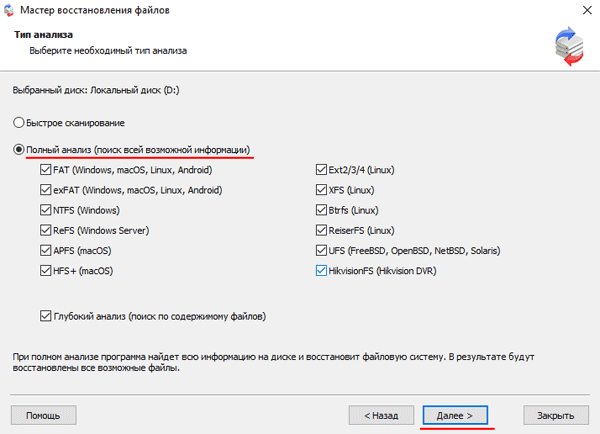Go back with the Назад button
Screen dimensions: 600x434
click(381, 414)
